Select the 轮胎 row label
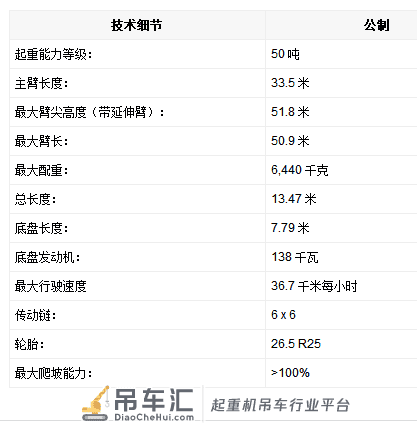 (x=29, y=344)
